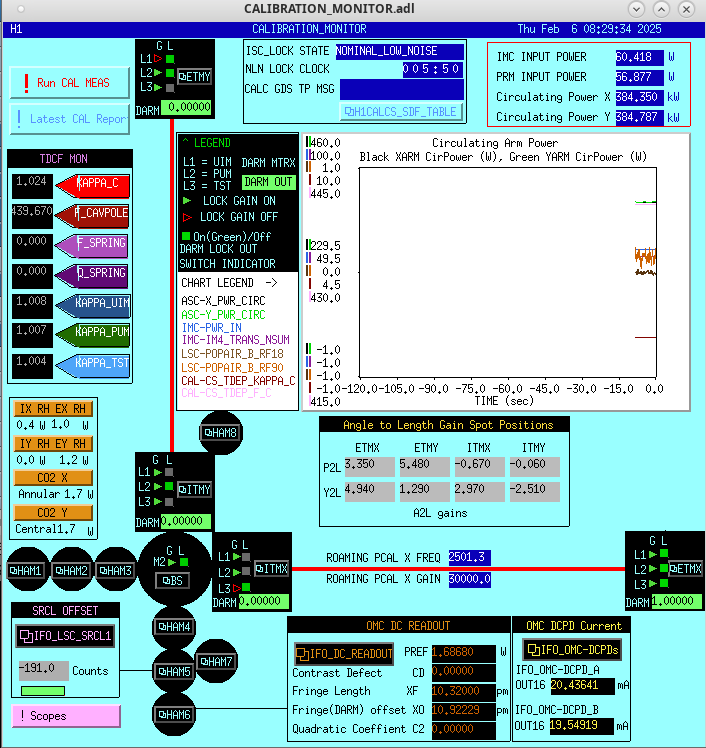The image size is (706, 748).
Task: Click the IX RH EX RH button
Action: (53, 409)
